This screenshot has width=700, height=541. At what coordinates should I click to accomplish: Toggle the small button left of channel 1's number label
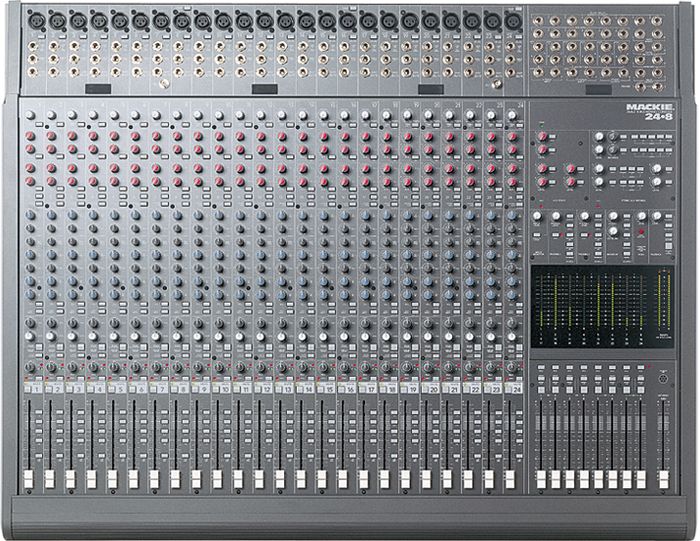(28, 389)
